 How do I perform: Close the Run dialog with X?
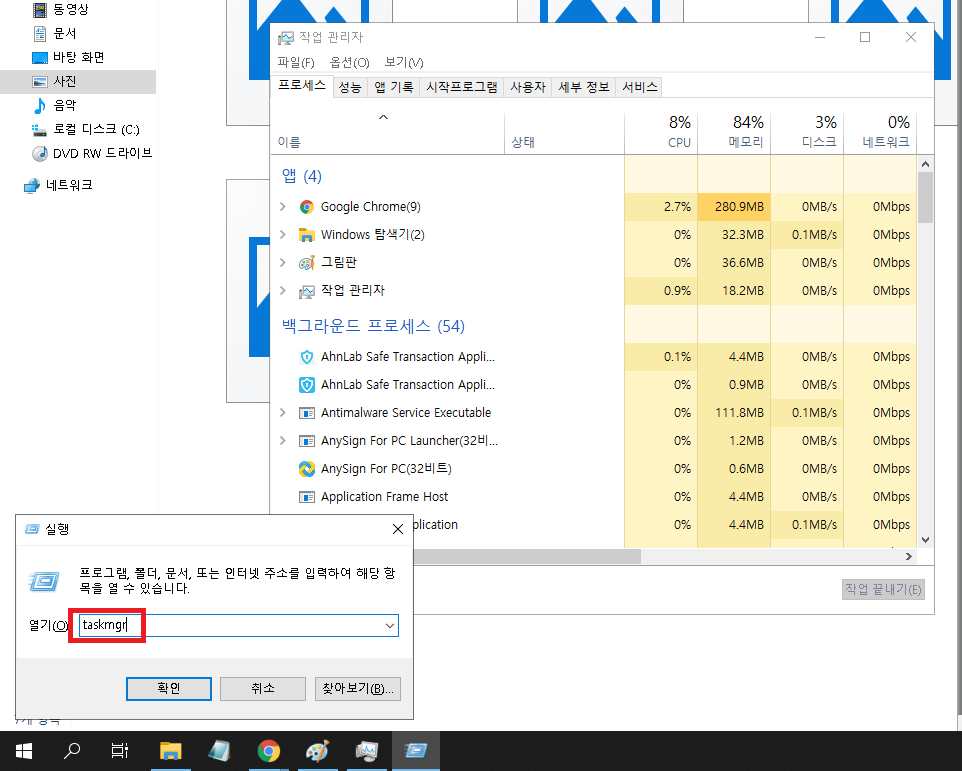pos(398,529)
